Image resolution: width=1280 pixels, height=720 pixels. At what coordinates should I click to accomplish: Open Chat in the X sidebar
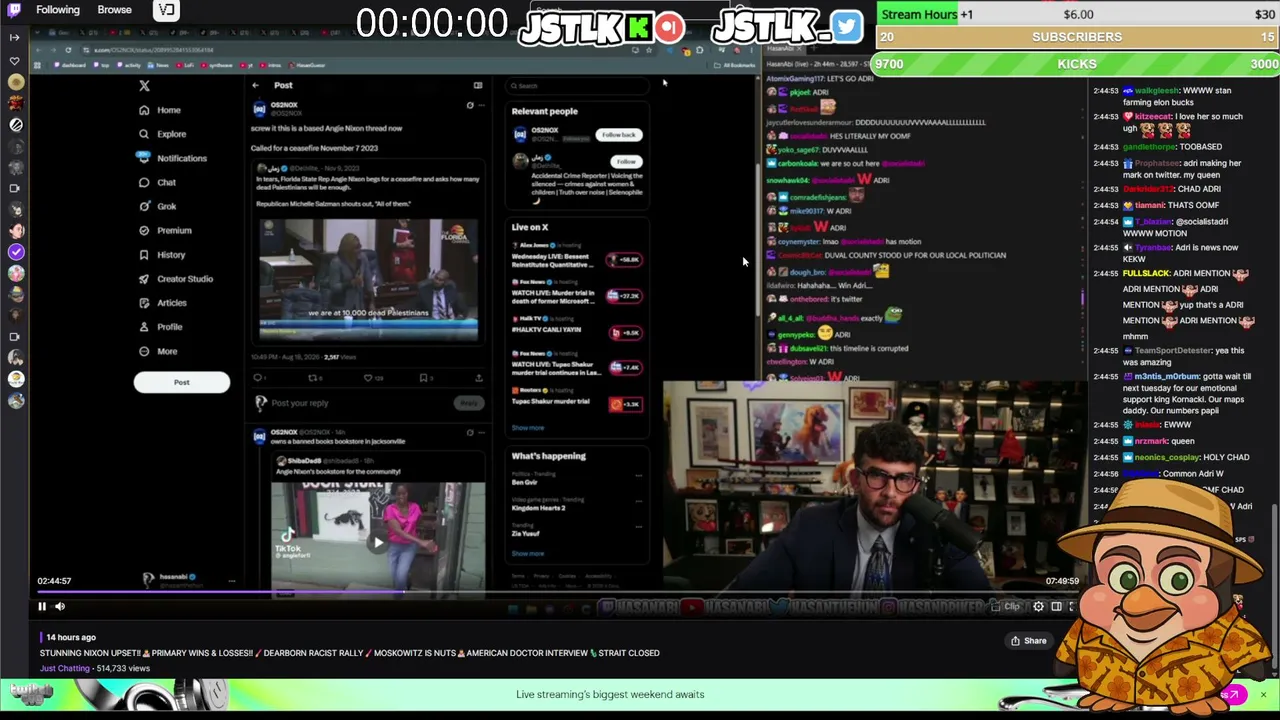[158, 182]
